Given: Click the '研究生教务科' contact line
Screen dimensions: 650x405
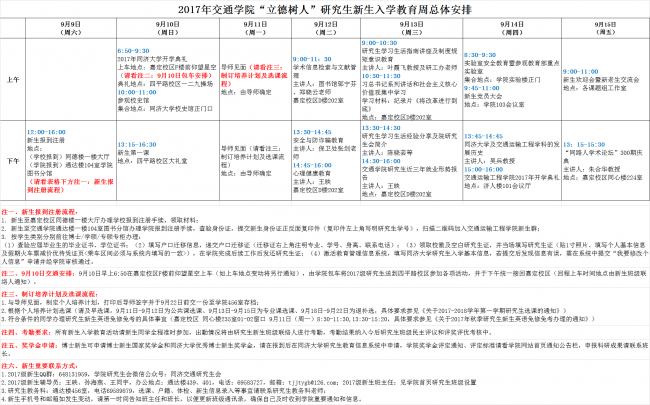Looking at the screenshot, I should [163, 390].
